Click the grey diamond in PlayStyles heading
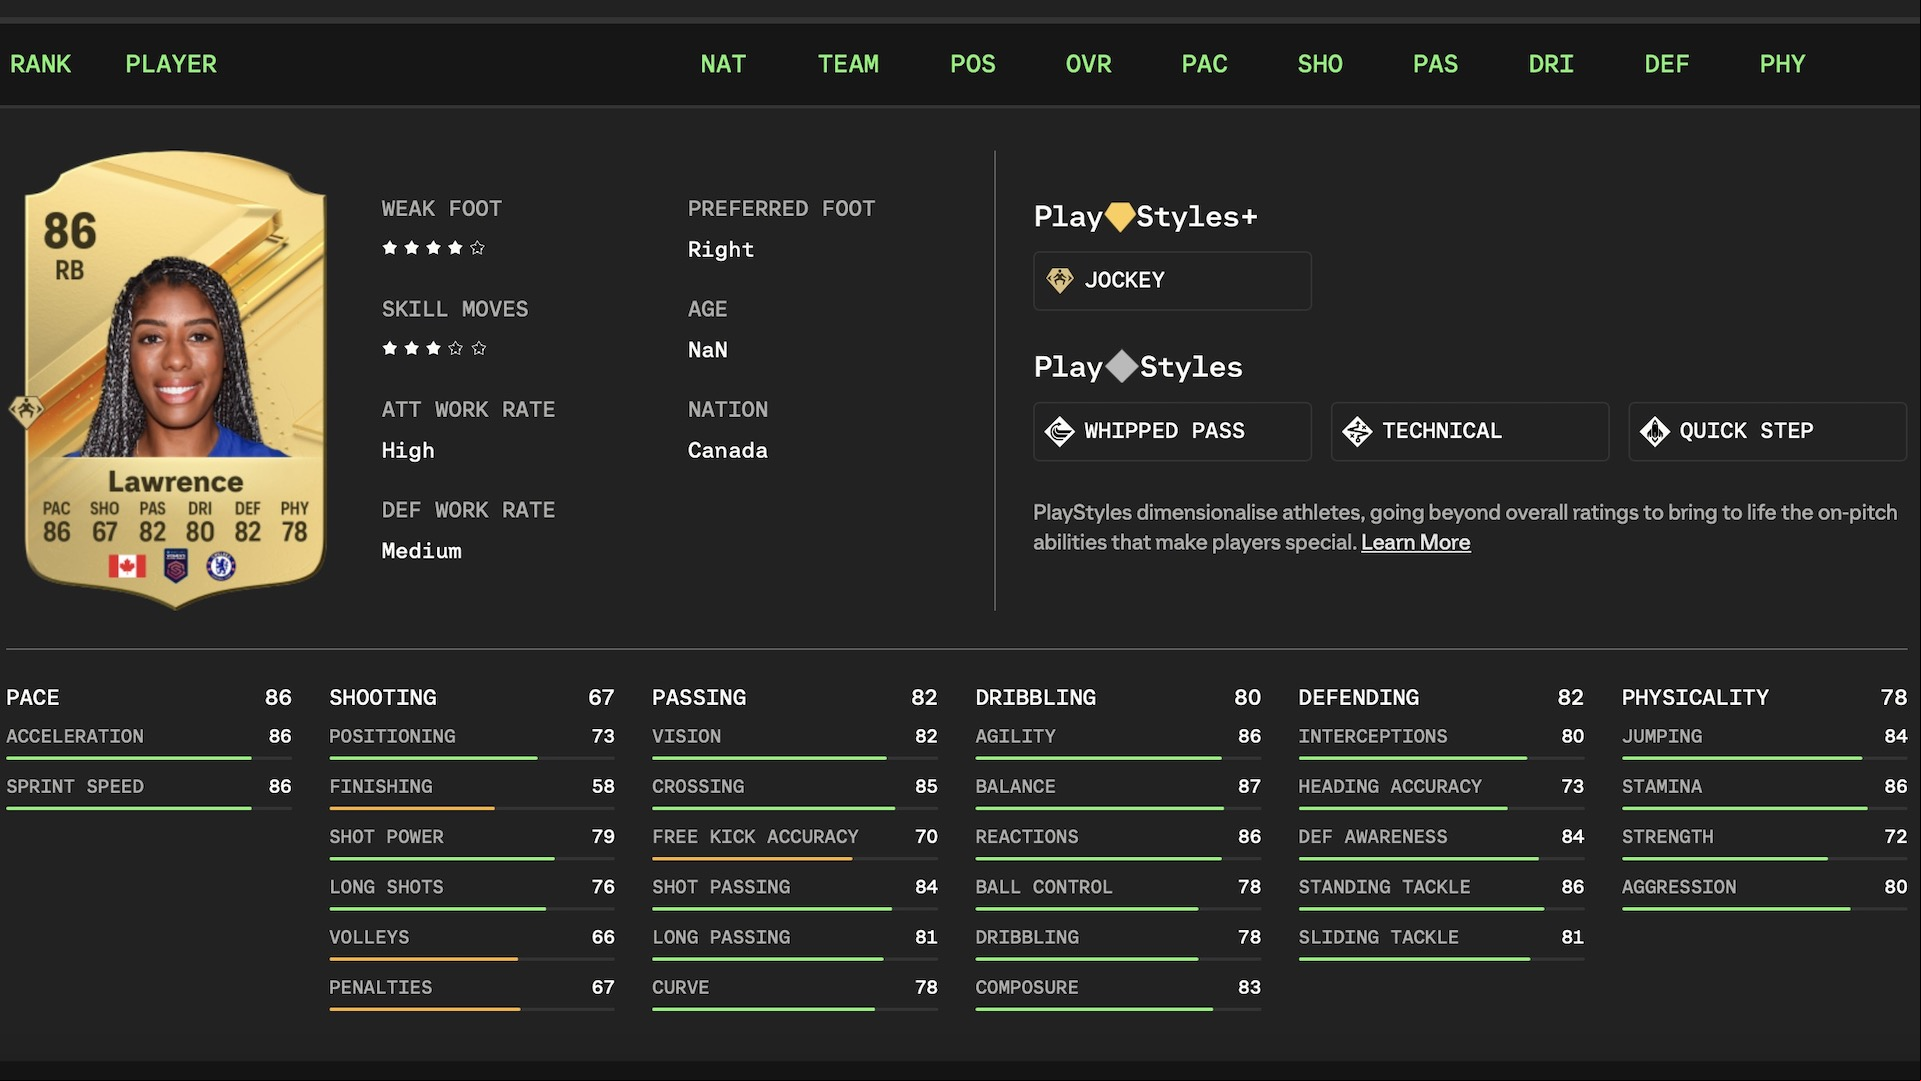 click(1121, 367)
